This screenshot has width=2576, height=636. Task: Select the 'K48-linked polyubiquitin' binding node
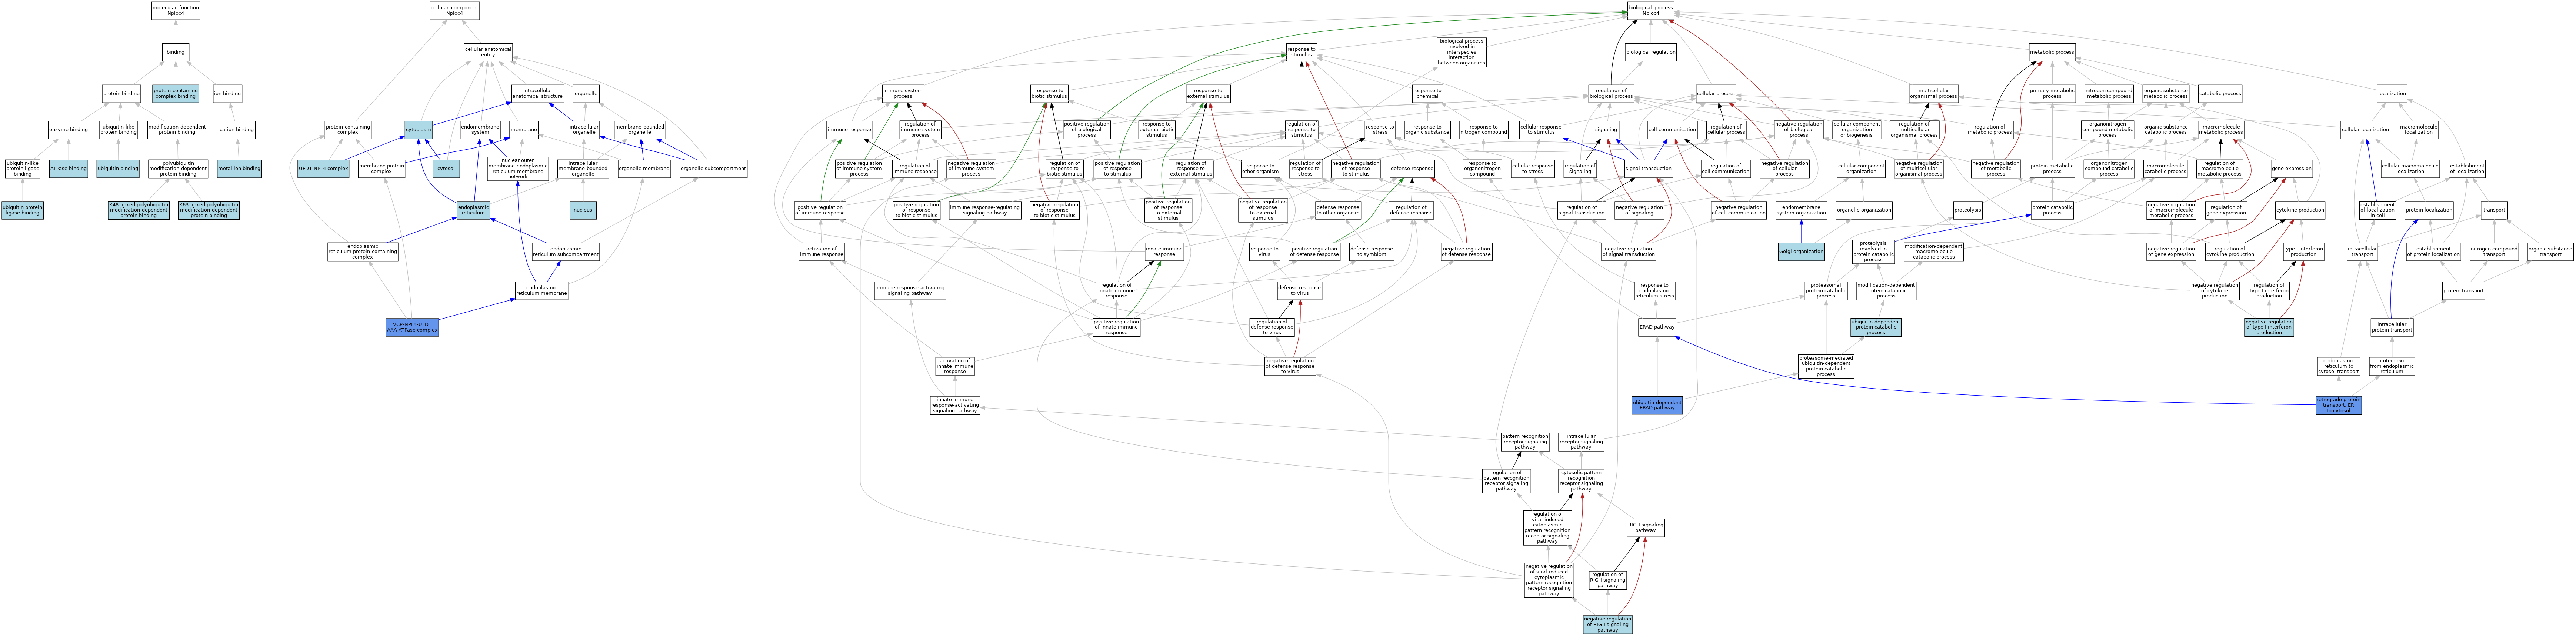[139, 210]
